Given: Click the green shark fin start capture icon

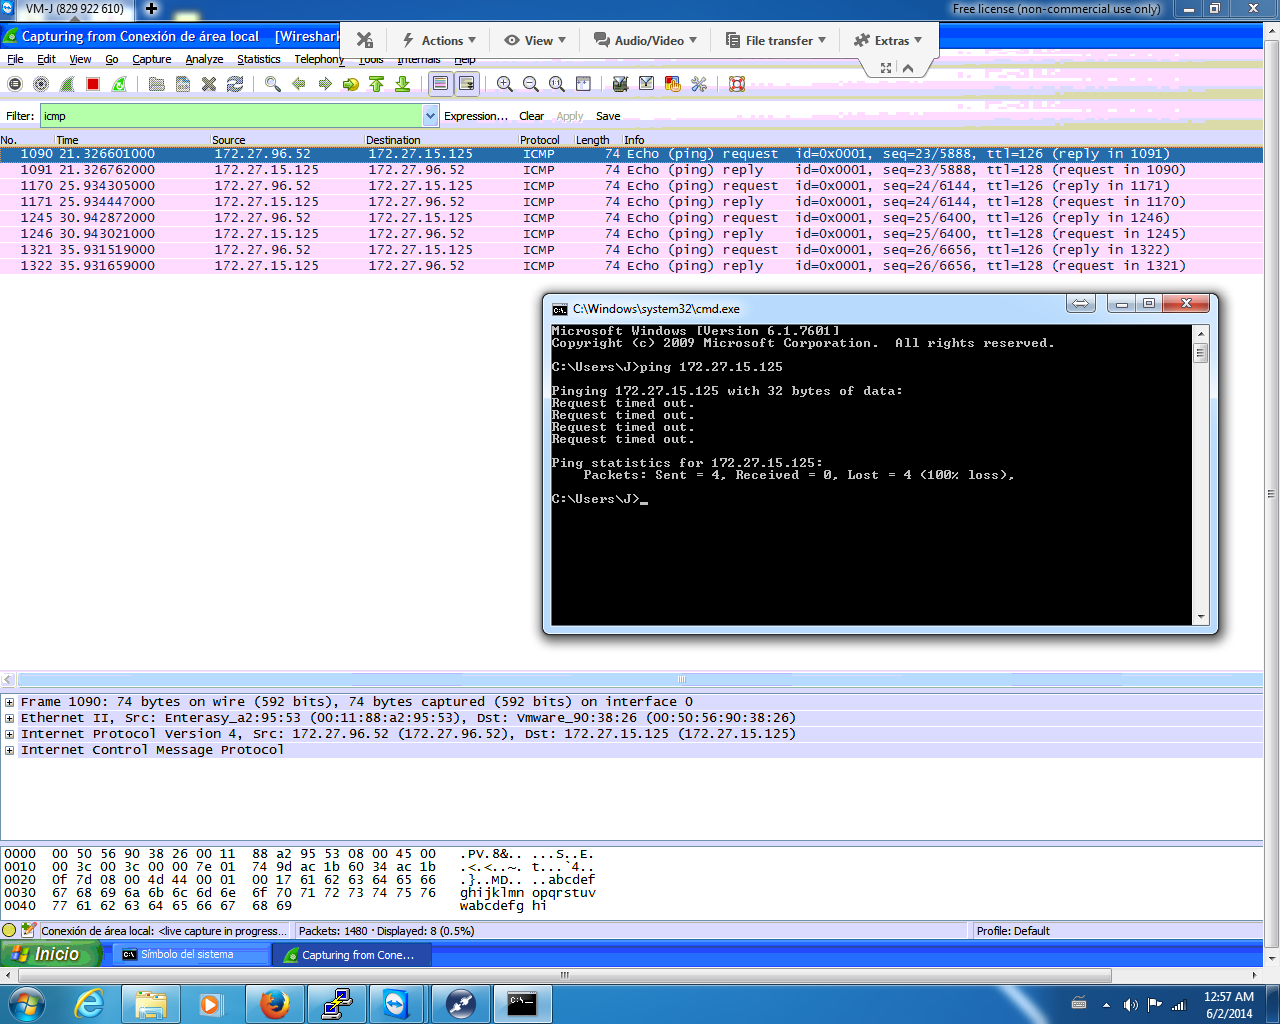Looking at the screenshot, I should 67,84.
